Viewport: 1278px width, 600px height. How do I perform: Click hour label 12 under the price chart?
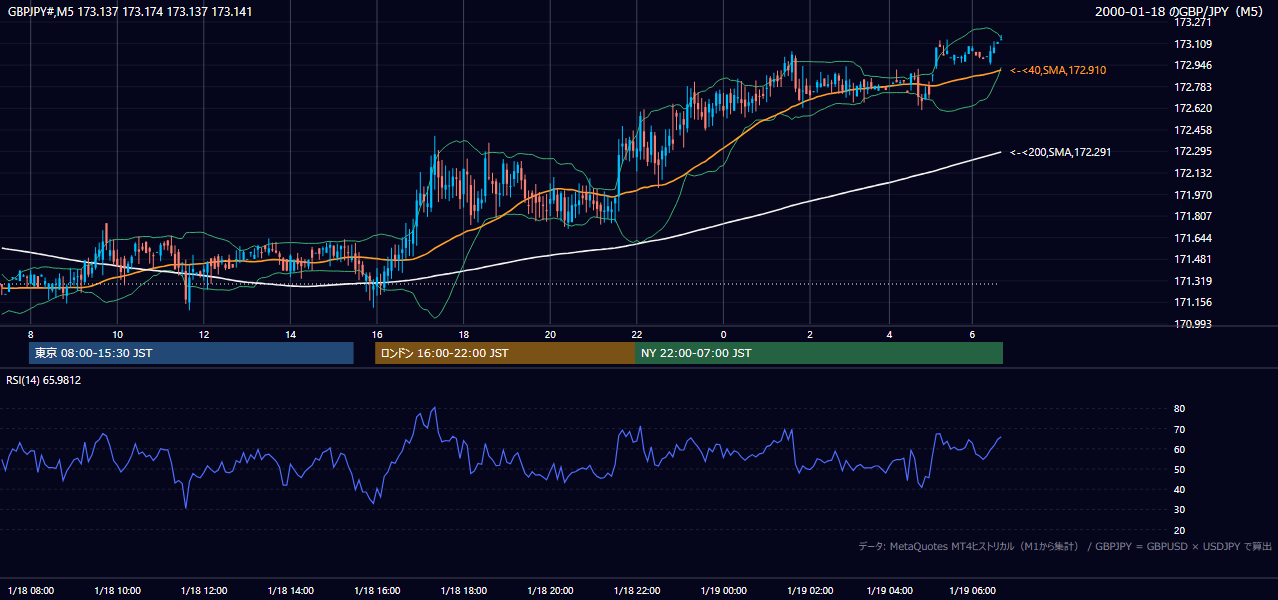pos(203,334)
